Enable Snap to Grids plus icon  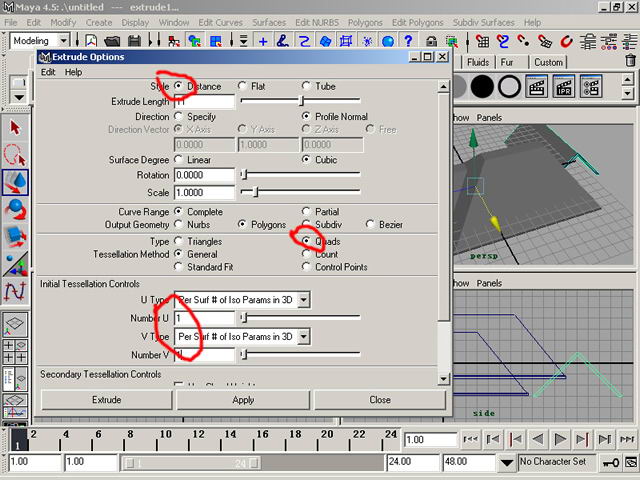pyautogui.click(x=263, y=41)
